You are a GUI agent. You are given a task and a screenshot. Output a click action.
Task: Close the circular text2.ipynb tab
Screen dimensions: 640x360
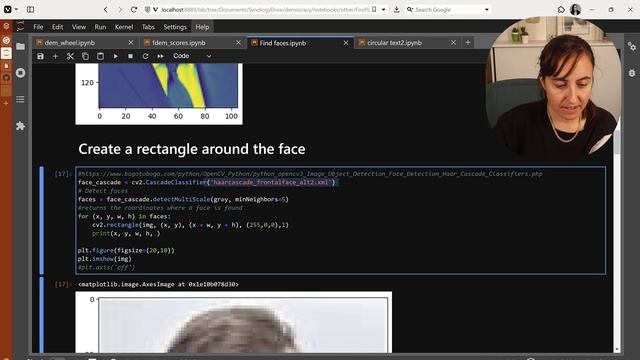(x=453, y=43)
